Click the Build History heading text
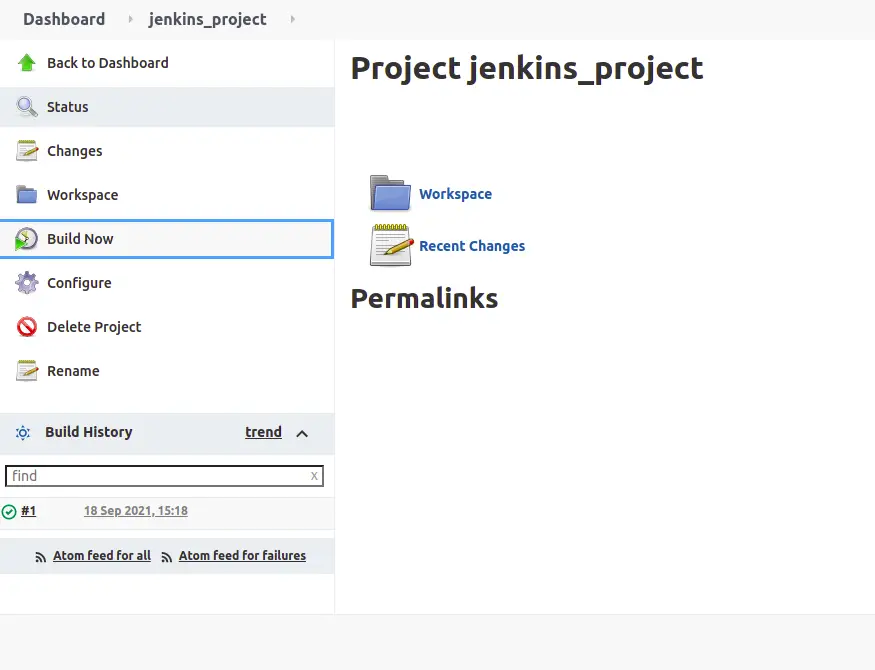The height and width of the screenshot is (670, 875). coord(89,432)
